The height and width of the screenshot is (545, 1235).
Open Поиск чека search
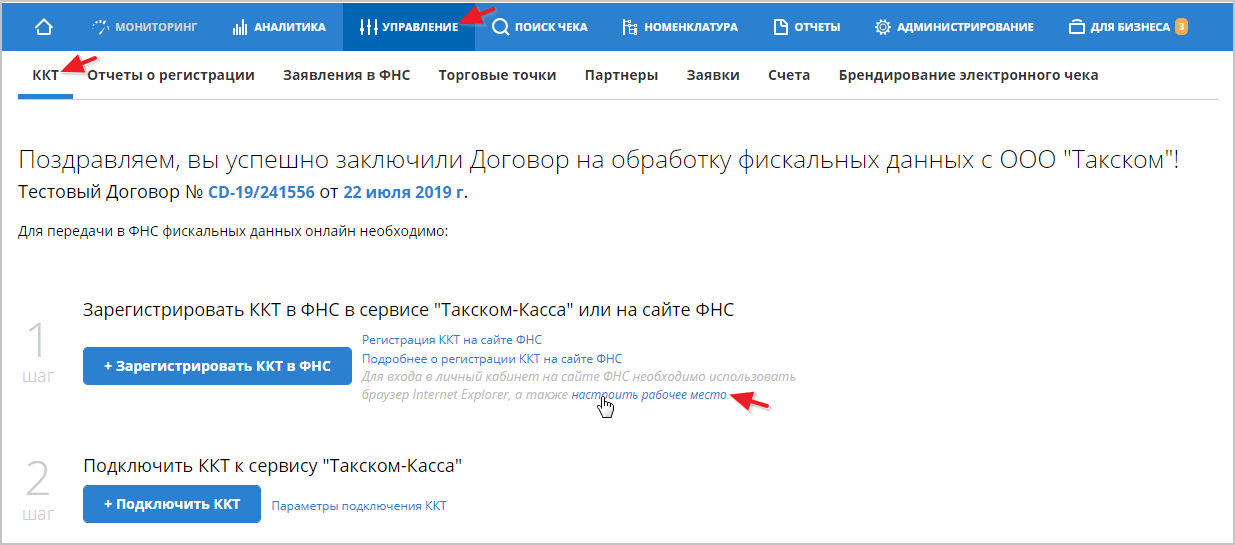coord(540,27)
